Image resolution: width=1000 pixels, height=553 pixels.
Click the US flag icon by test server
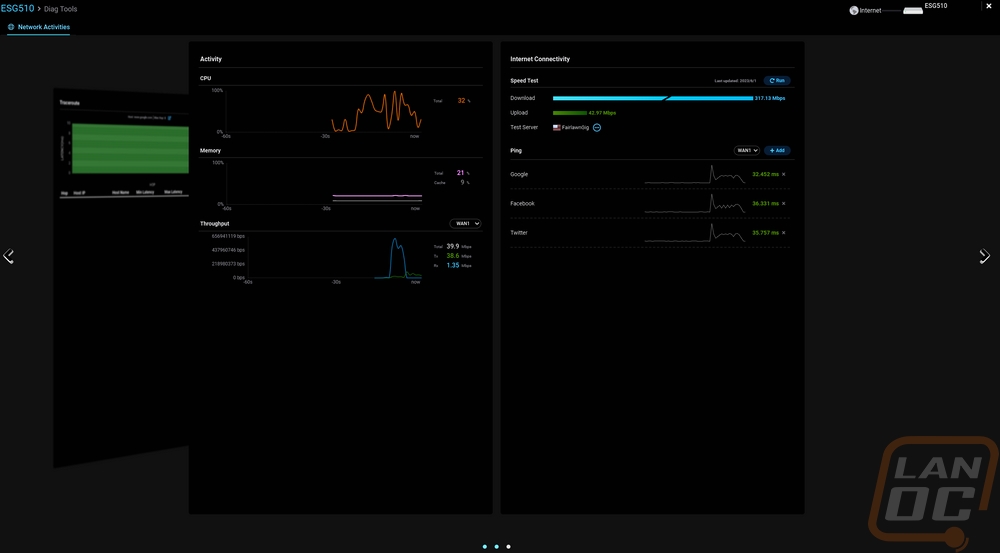[557, 128]
